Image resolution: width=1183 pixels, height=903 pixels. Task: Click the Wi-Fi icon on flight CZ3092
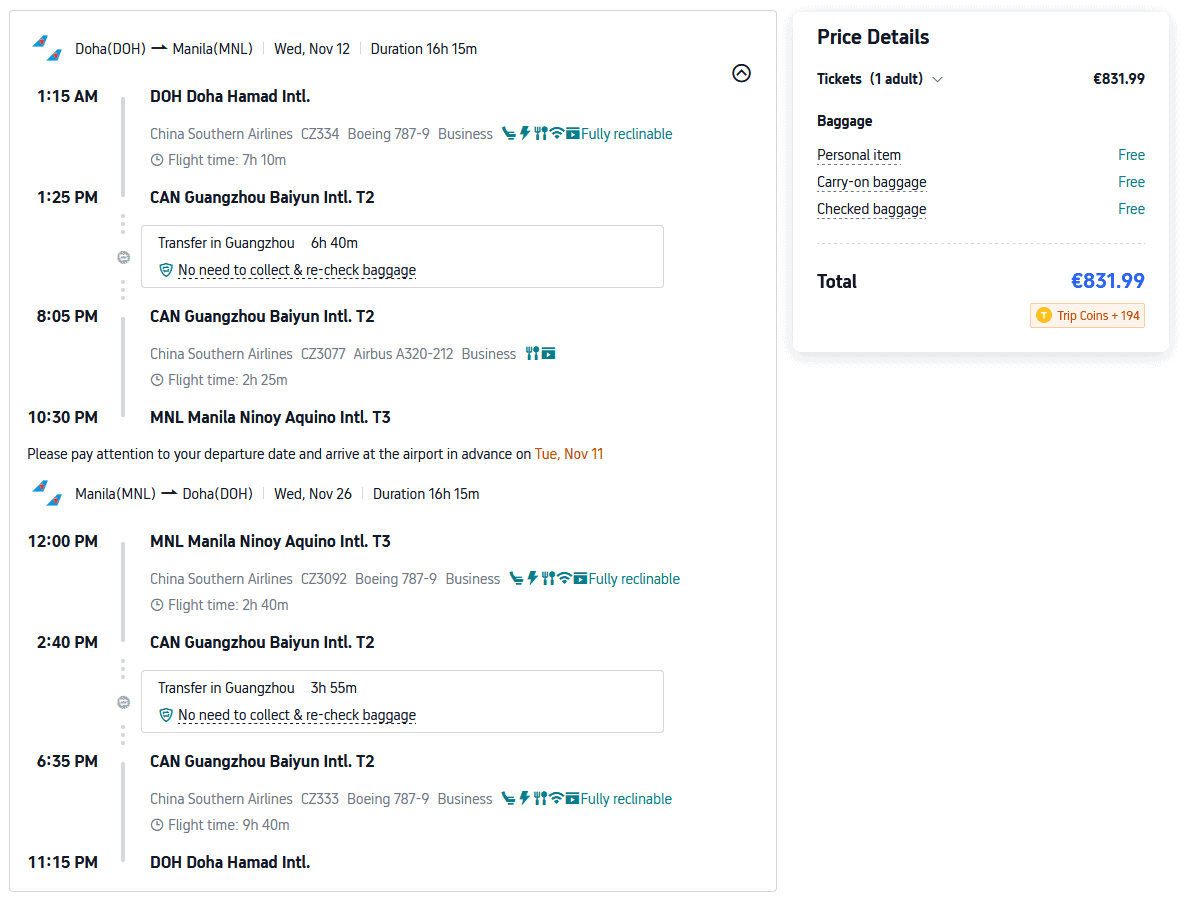point(564,579)
